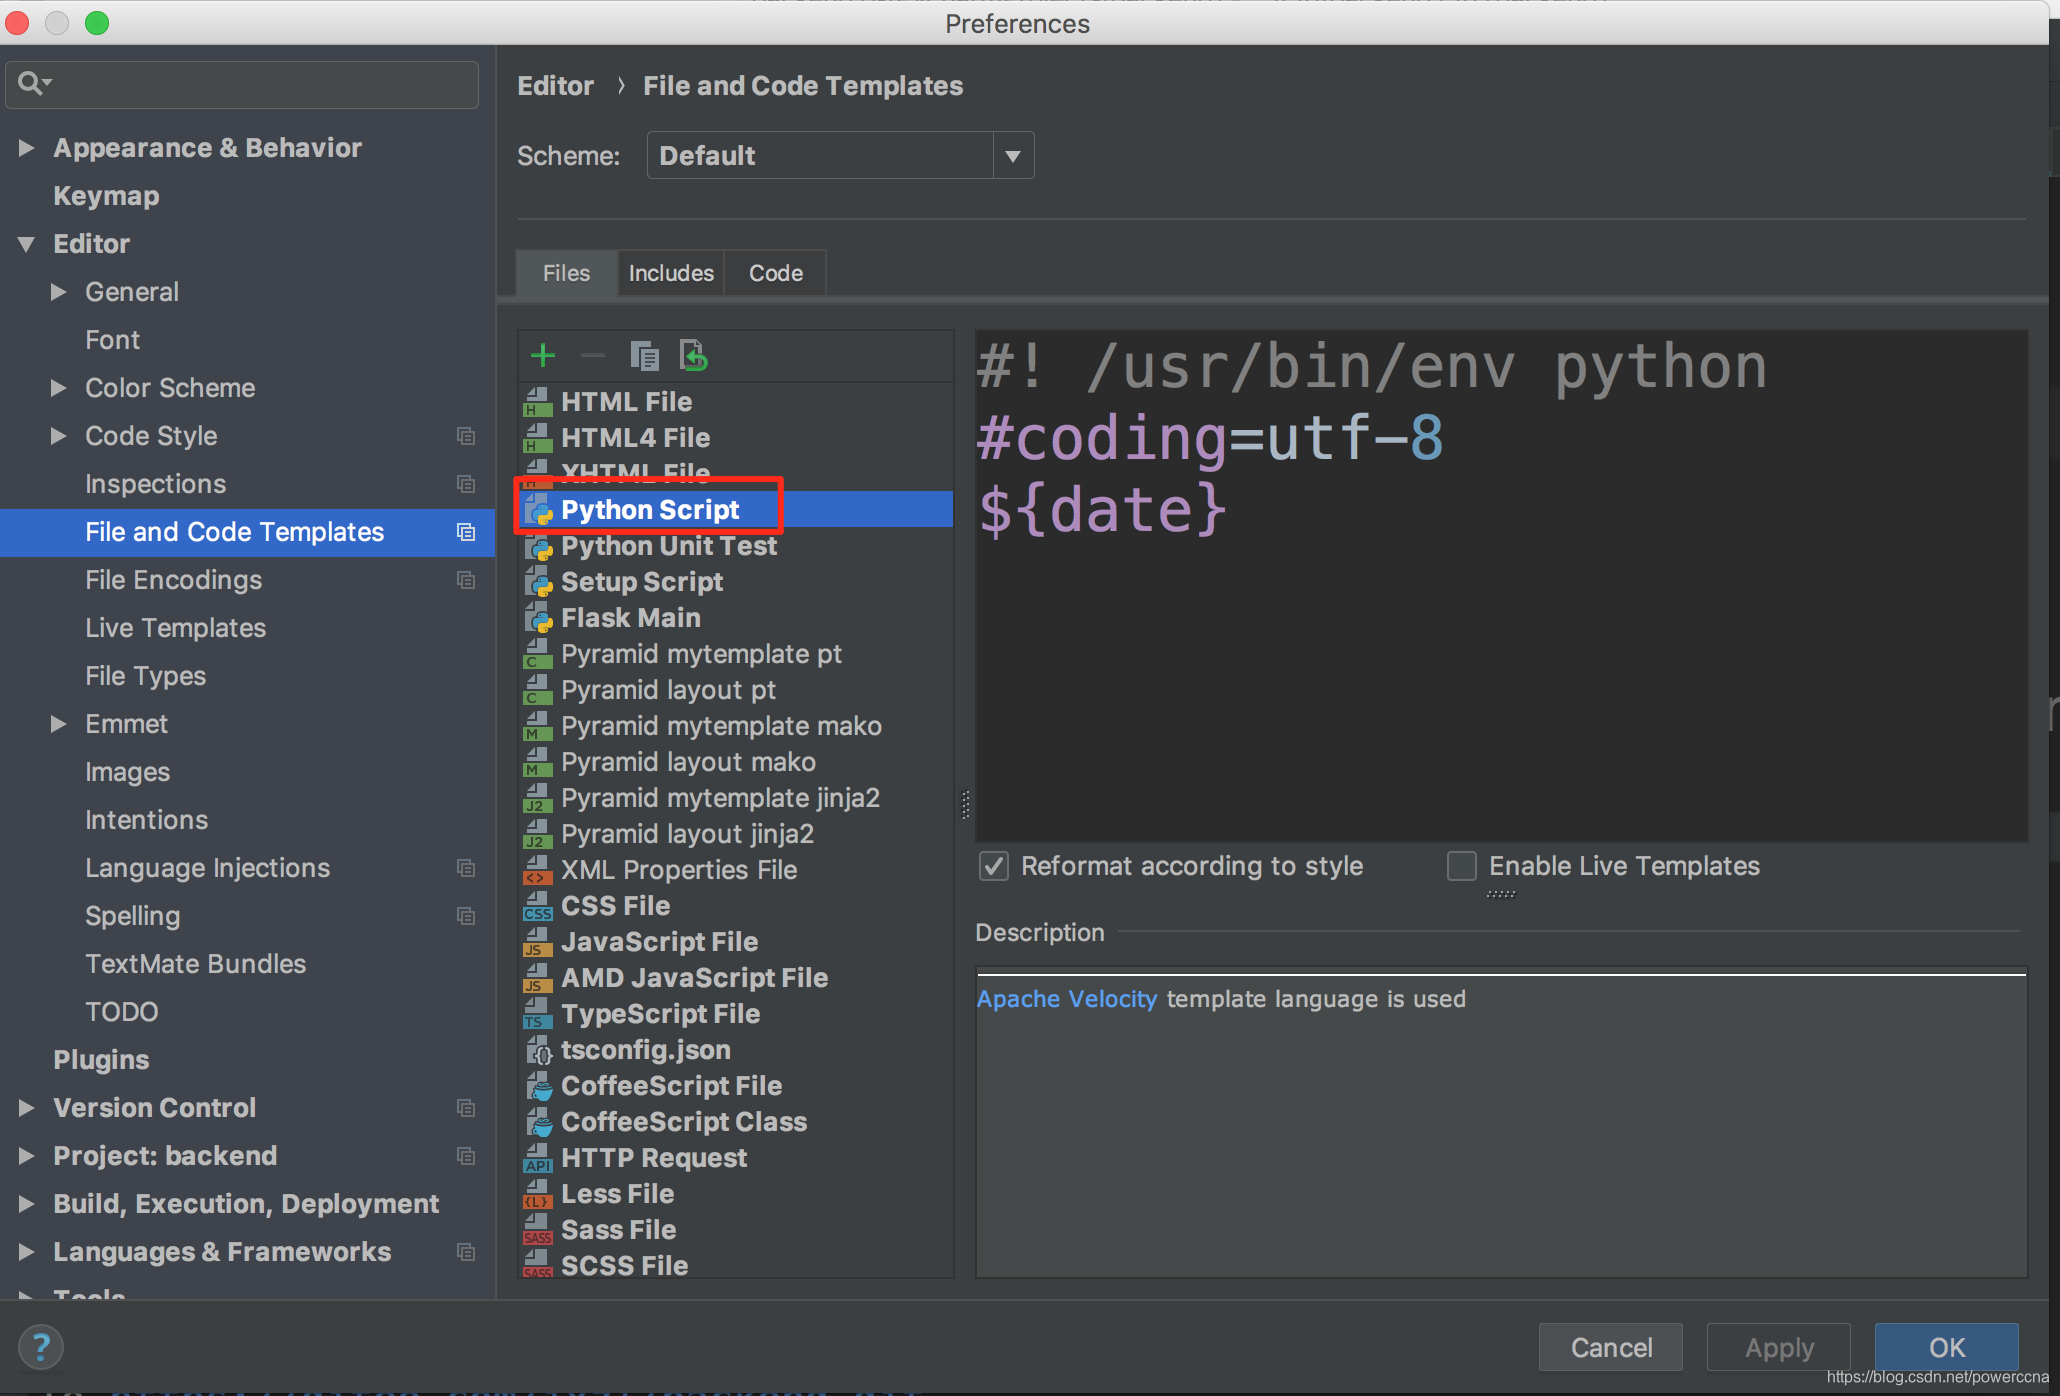Switch to the Includes tab
The width and height of the screenshot is (2060, 1396).
click(671, 273)
